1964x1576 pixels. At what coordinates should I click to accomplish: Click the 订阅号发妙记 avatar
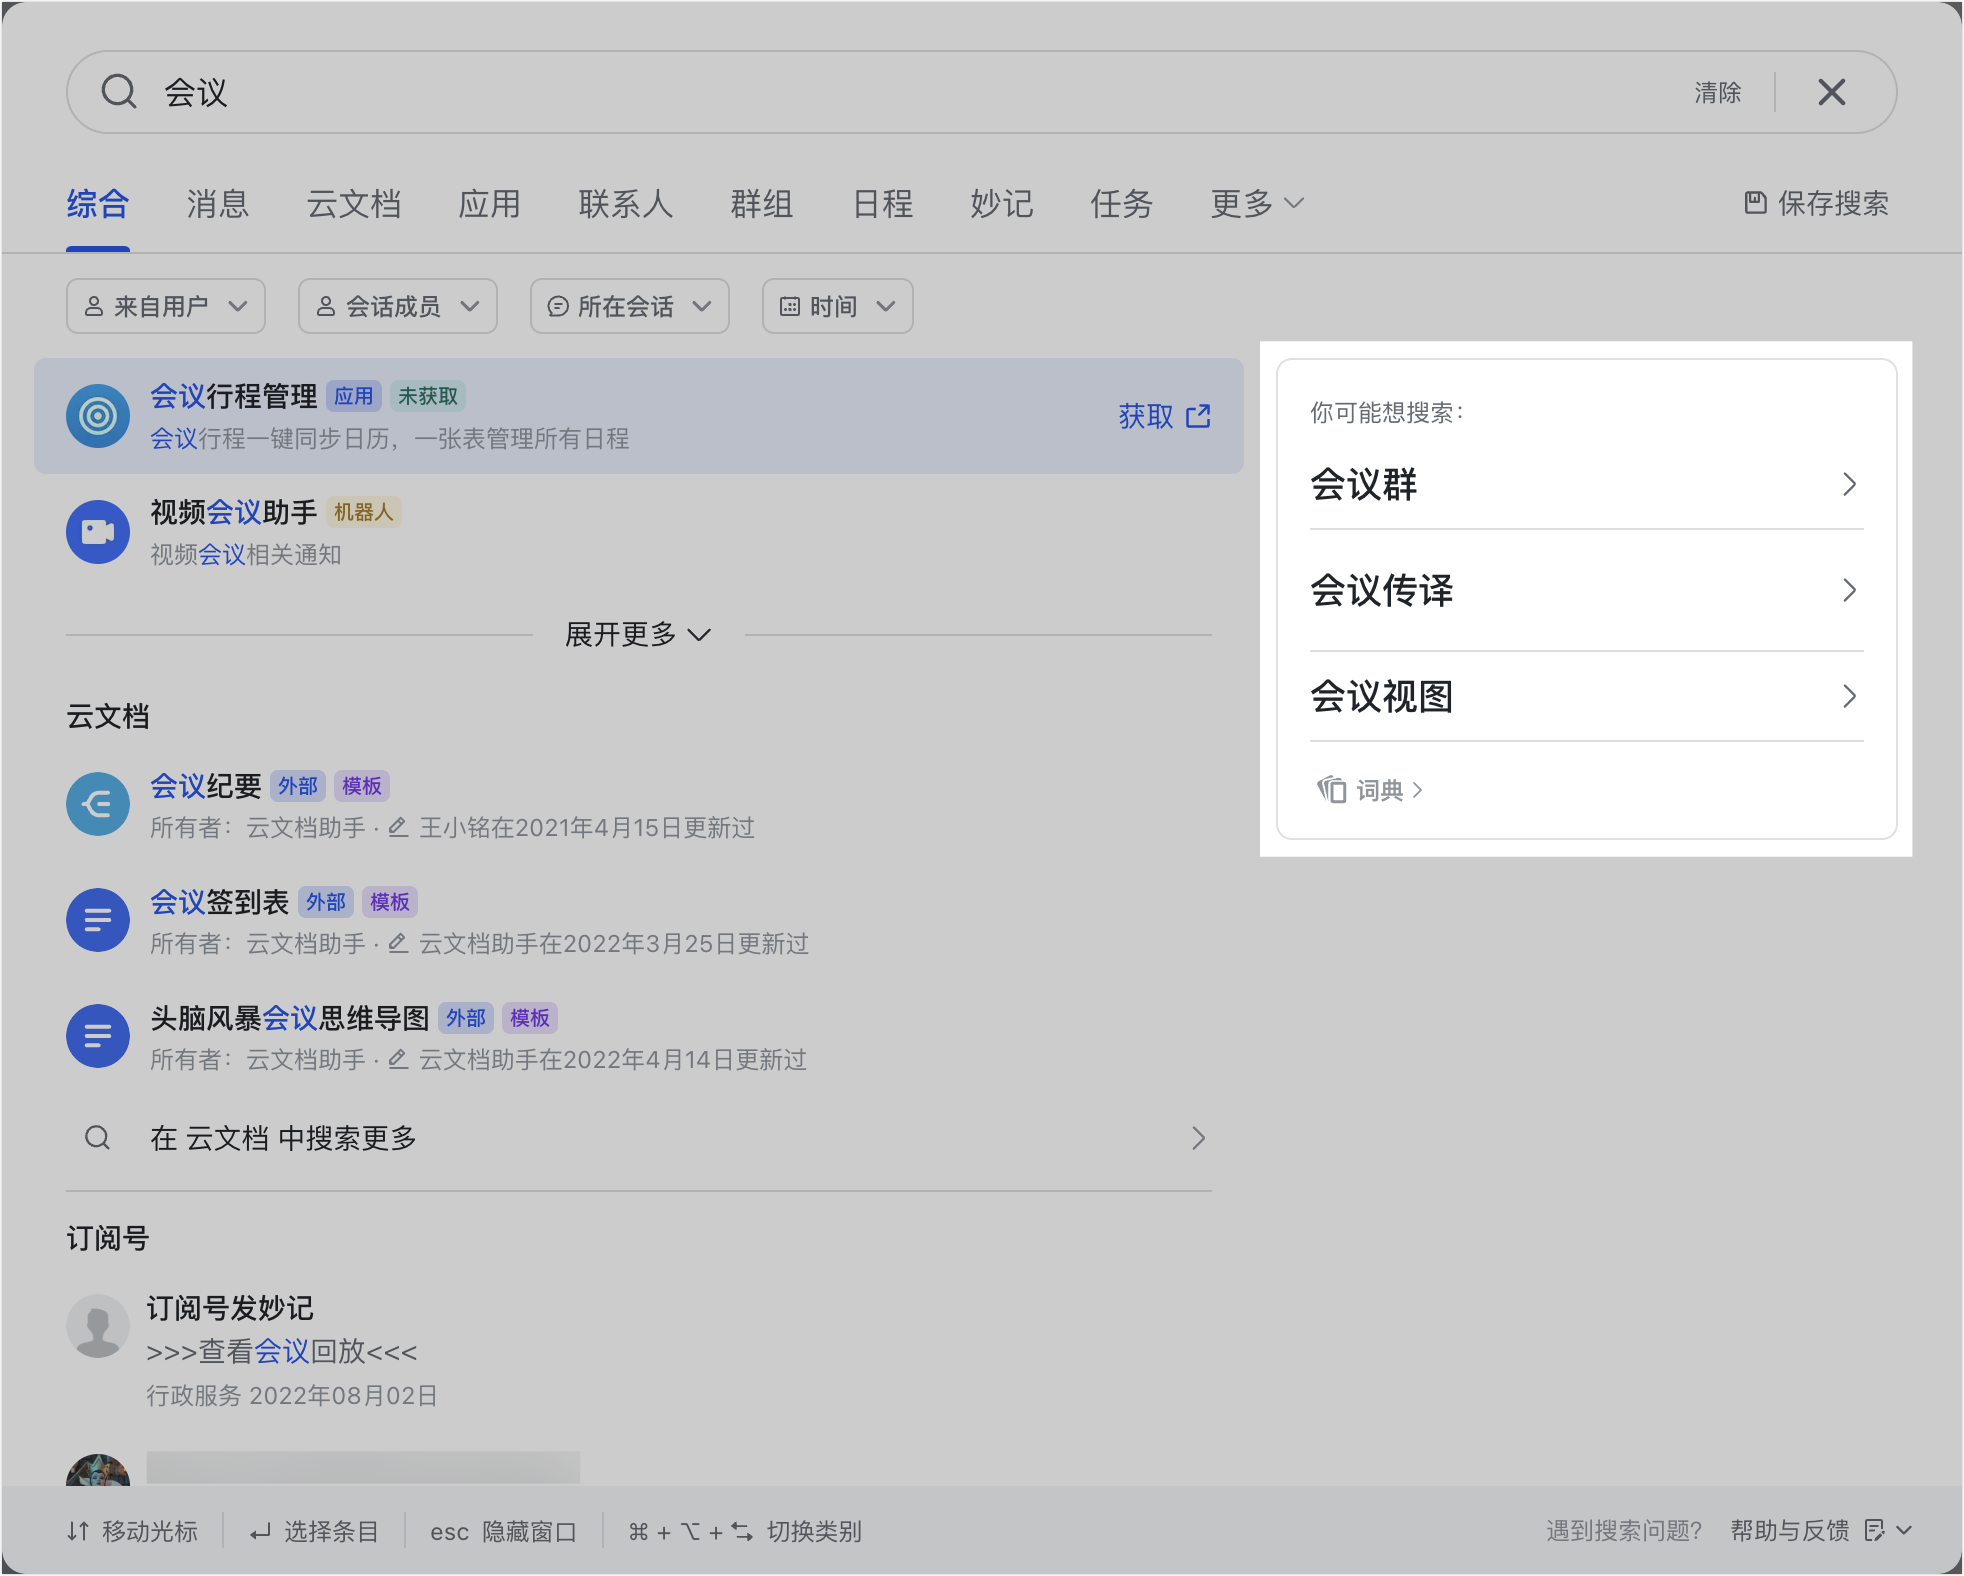[98, 1326]
